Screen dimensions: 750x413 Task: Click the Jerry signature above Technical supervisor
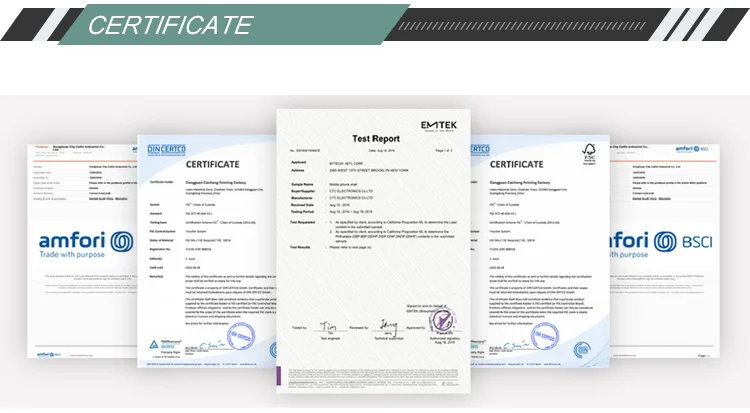coord(389,325)
